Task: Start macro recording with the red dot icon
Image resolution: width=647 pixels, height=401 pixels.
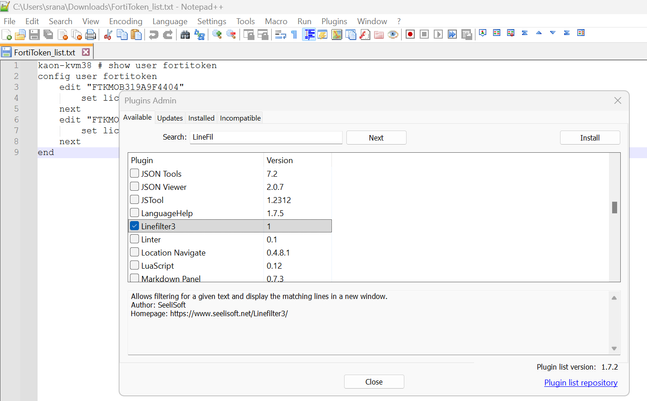Action: [410, 34]
